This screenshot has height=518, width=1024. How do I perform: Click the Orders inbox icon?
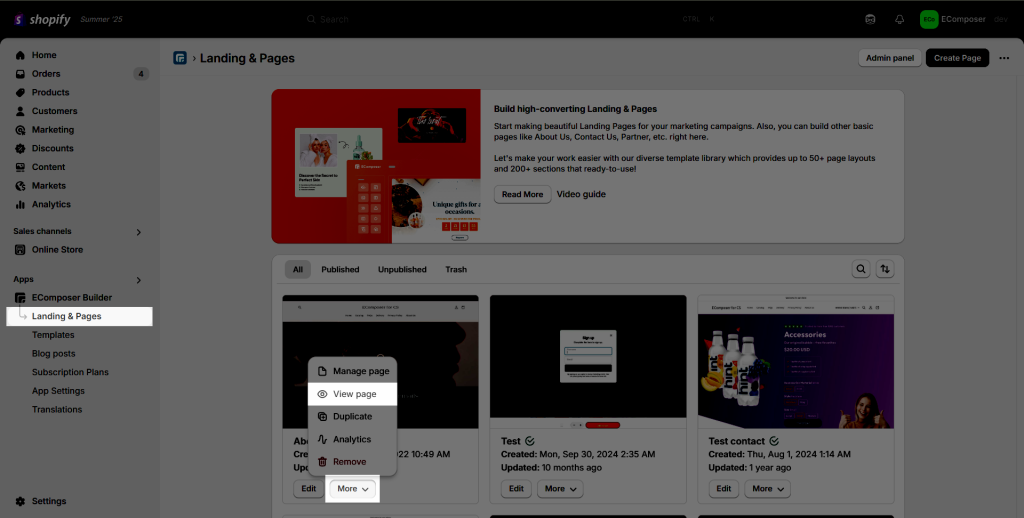(x=20, y=74)
